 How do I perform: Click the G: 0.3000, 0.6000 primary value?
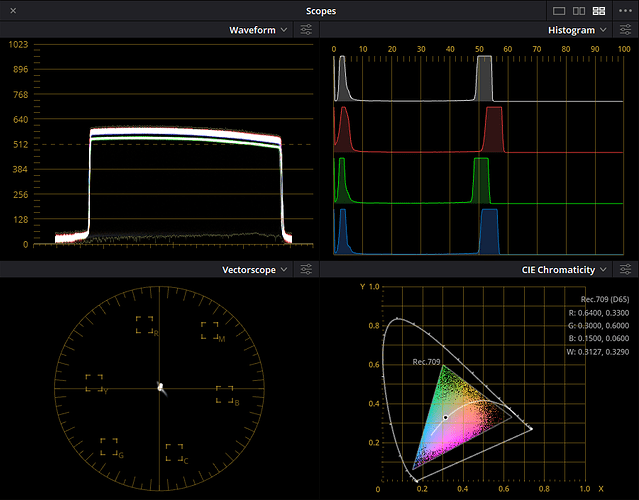point(599,326)
